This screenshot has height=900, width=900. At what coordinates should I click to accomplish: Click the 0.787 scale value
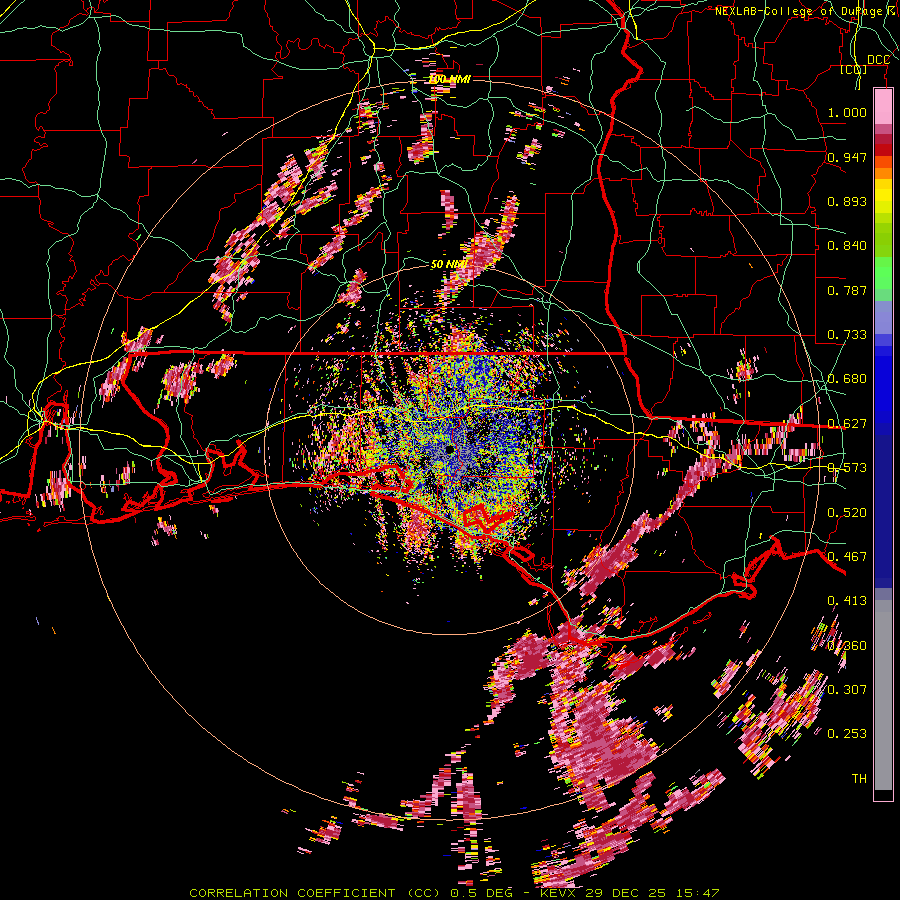(847, 290)
